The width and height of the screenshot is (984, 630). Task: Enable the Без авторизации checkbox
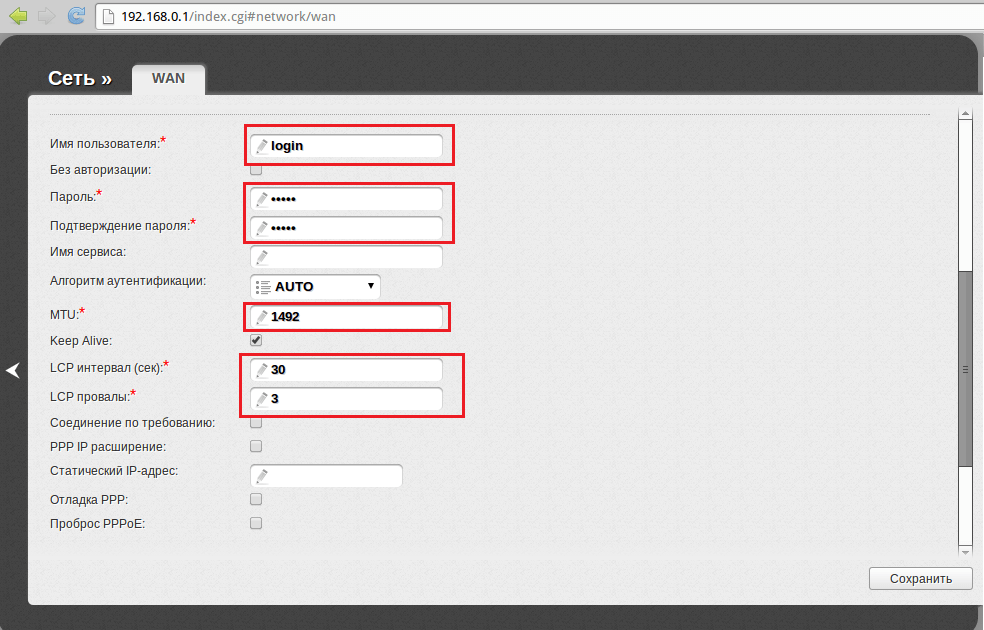[x=256, y=170]
